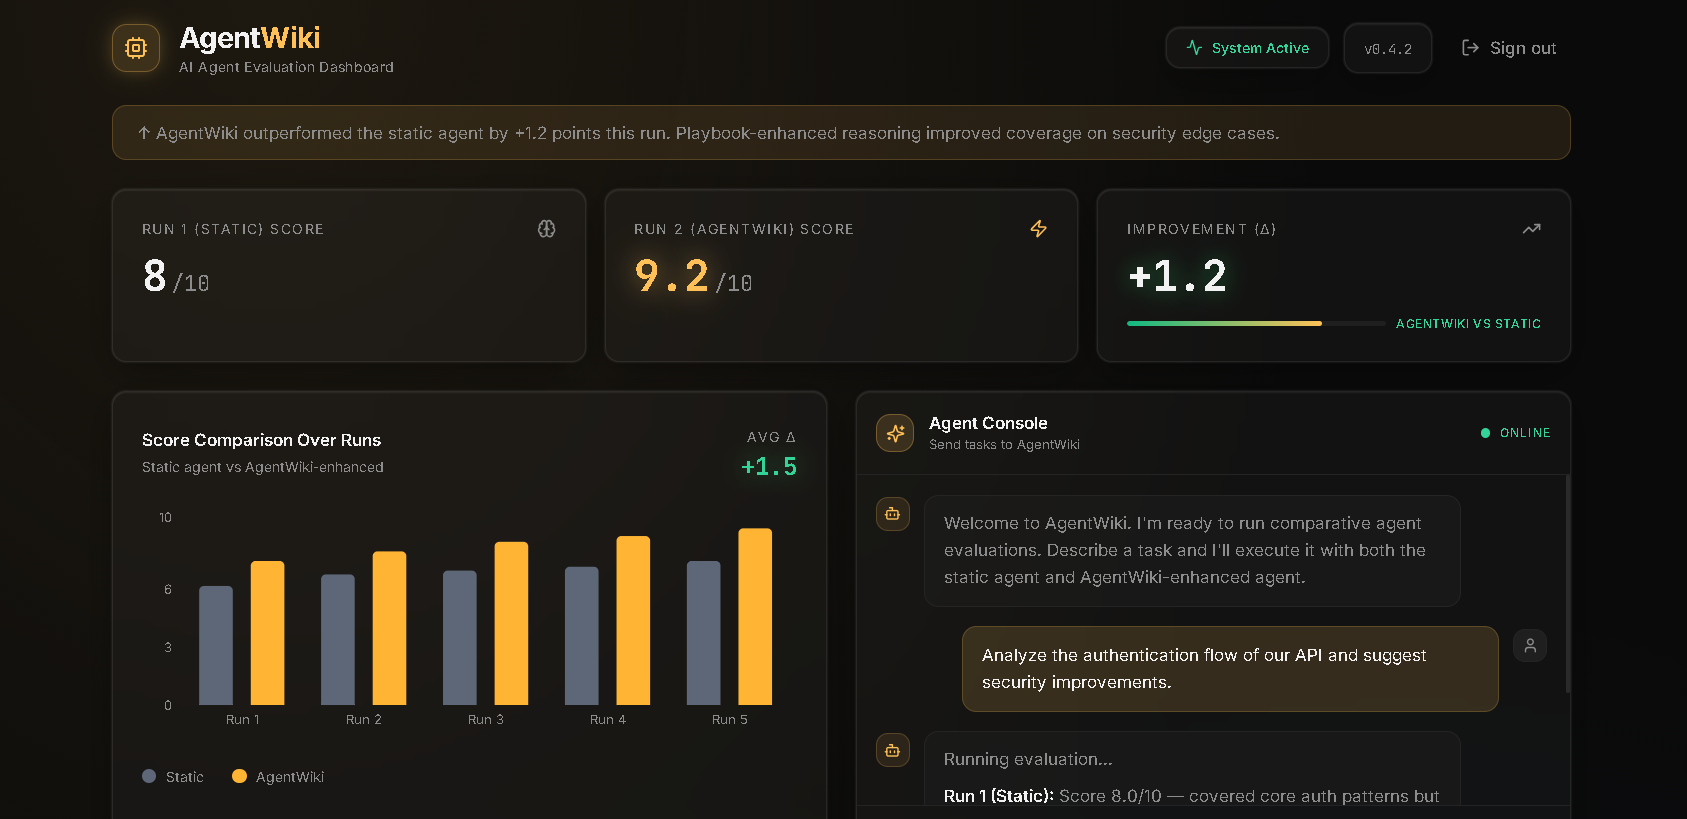
Task: Click the up arrow in banner message
Action: [144, 133]
